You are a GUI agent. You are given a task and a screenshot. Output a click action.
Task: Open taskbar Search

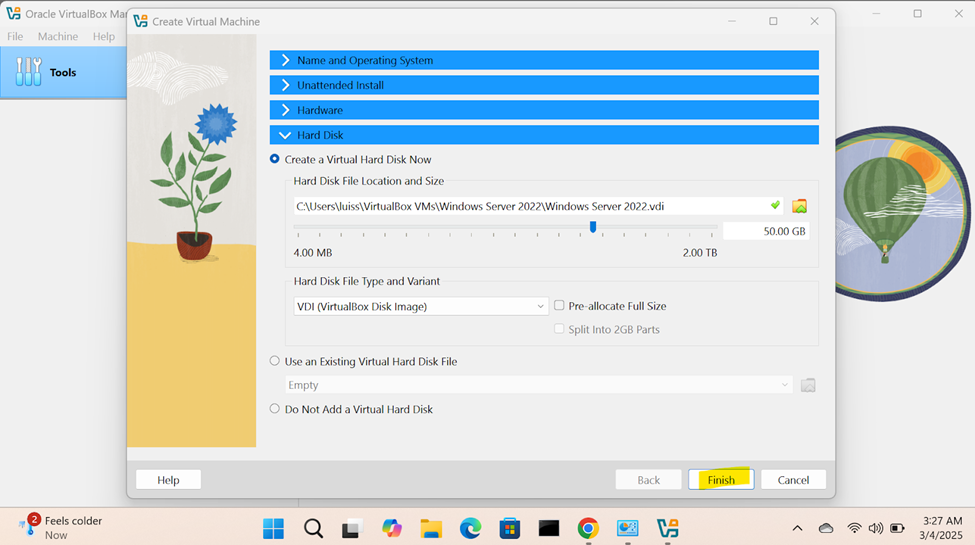[313, 528]
